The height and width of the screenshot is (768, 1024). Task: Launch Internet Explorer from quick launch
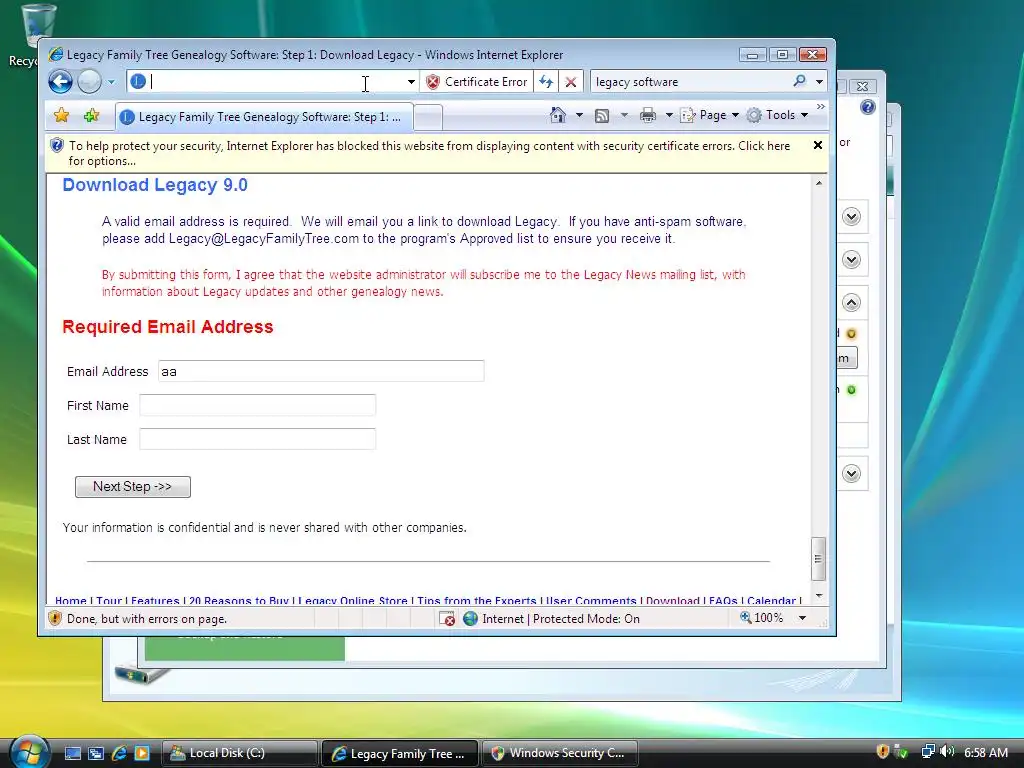point(119,753)
